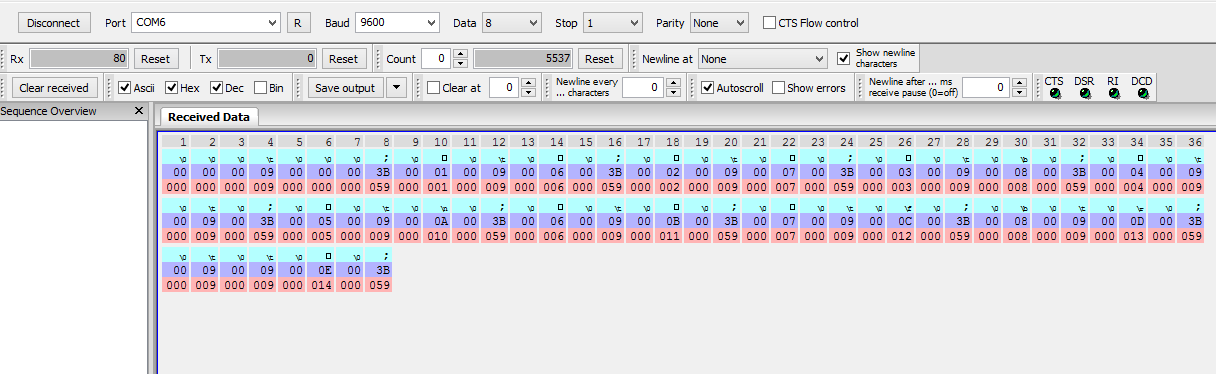Increase Clear at value up arrow
This screenshot has width=1216, height=374.
point(529,83)
